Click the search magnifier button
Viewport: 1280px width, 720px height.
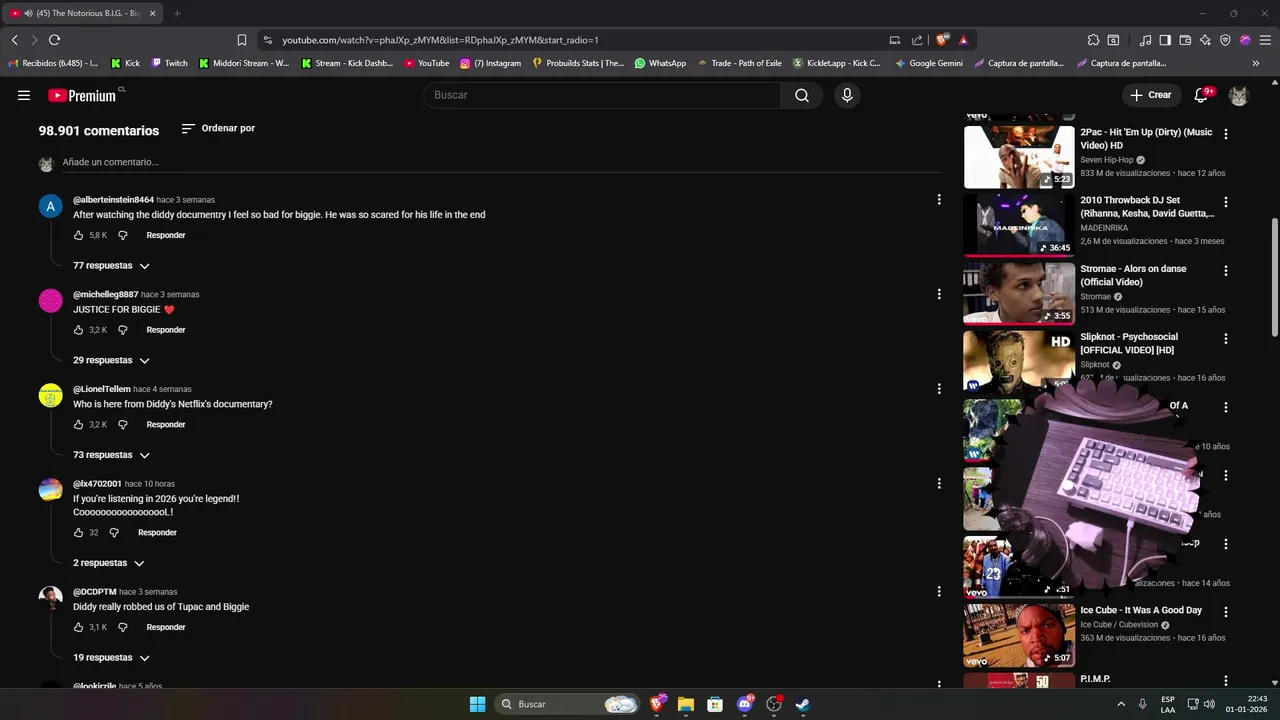click(x=802, y=95)
